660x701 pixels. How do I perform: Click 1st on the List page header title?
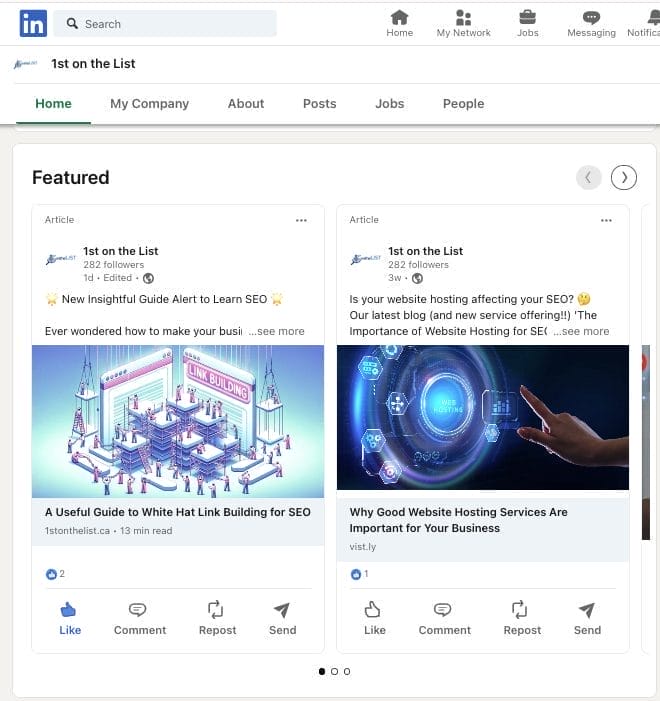tap(93, 64)
